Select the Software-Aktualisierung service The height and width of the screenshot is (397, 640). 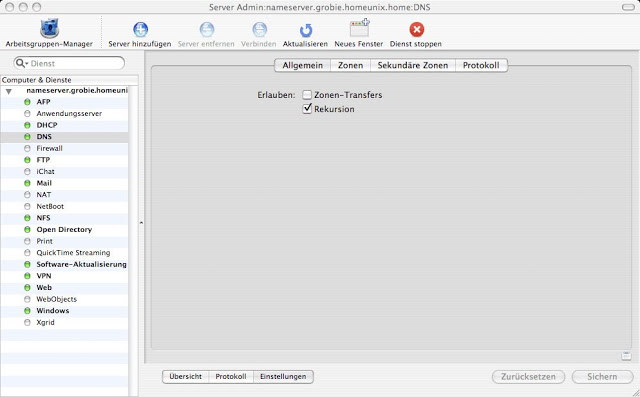point(64,264)
